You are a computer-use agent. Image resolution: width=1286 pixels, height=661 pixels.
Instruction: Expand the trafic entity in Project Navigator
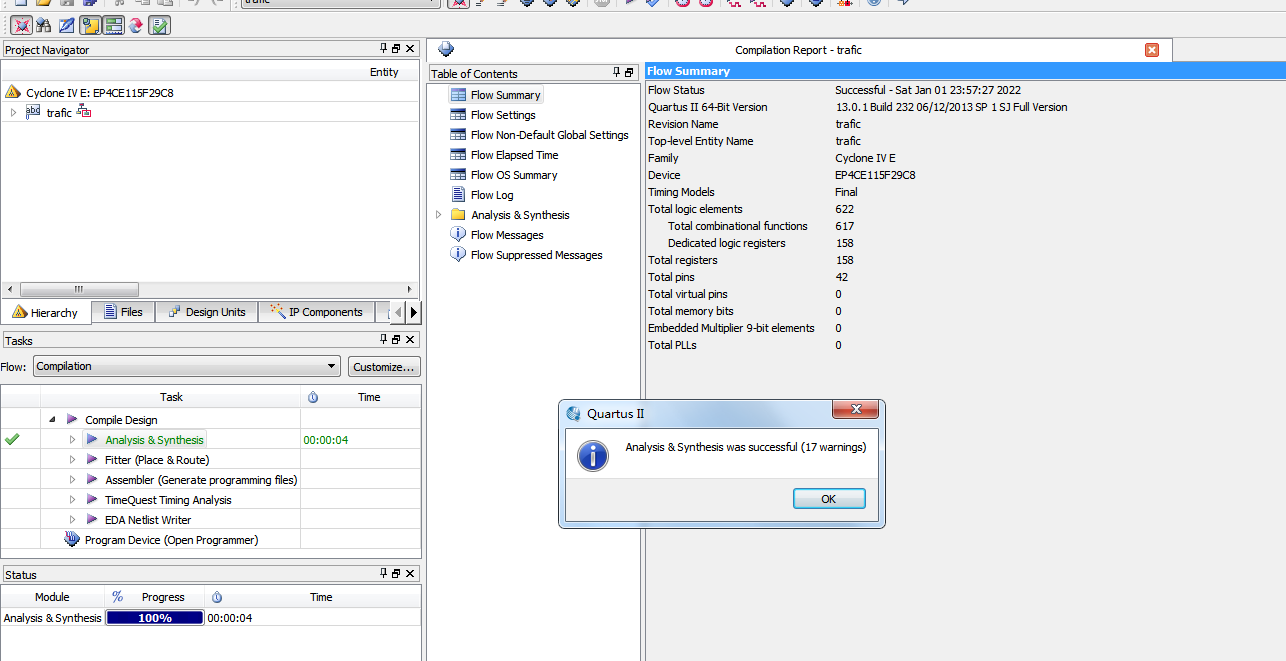13,113
